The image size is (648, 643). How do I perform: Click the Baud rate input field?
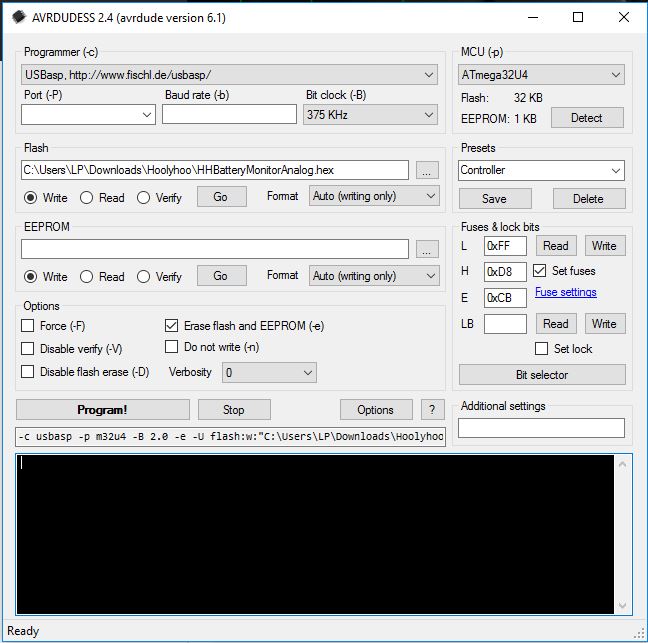[229, 114]
